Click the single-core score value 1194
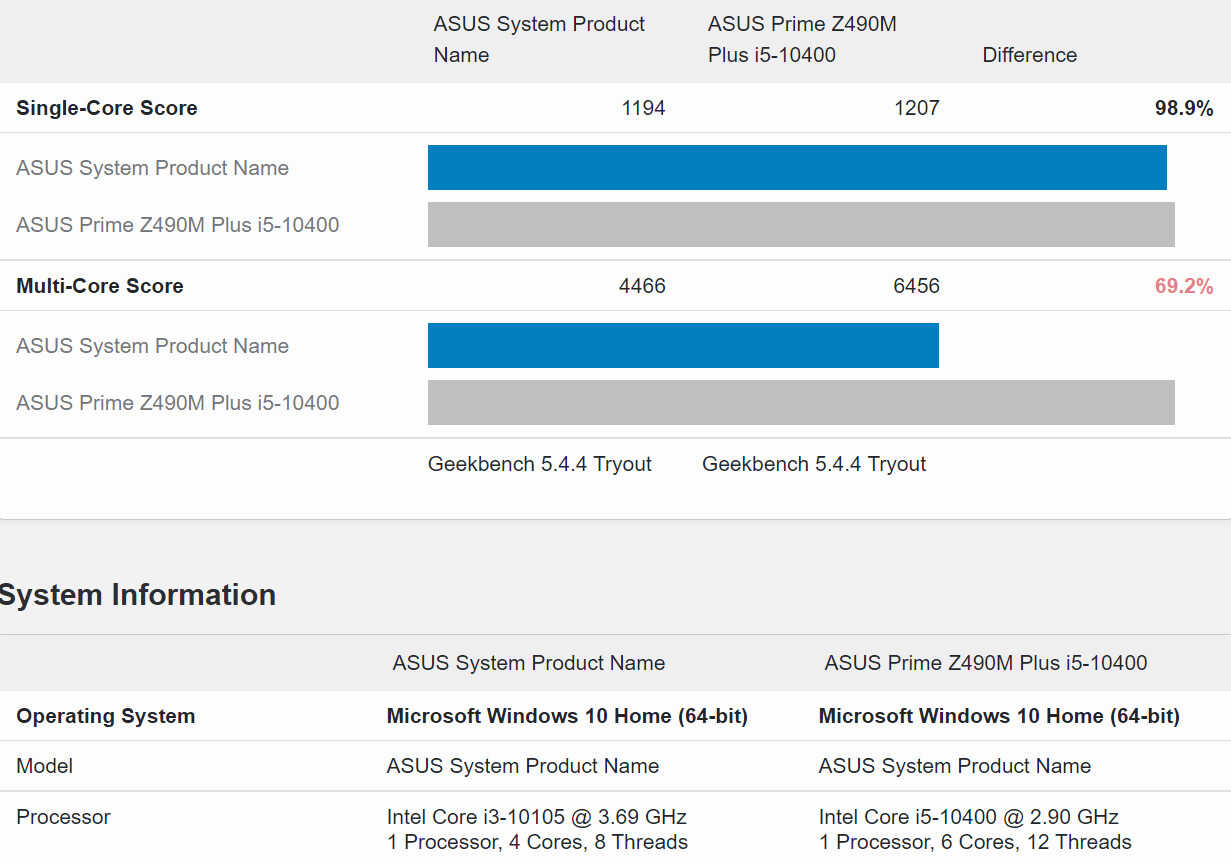Screen dimensions: 1231x866 click(x=643, y=108)
